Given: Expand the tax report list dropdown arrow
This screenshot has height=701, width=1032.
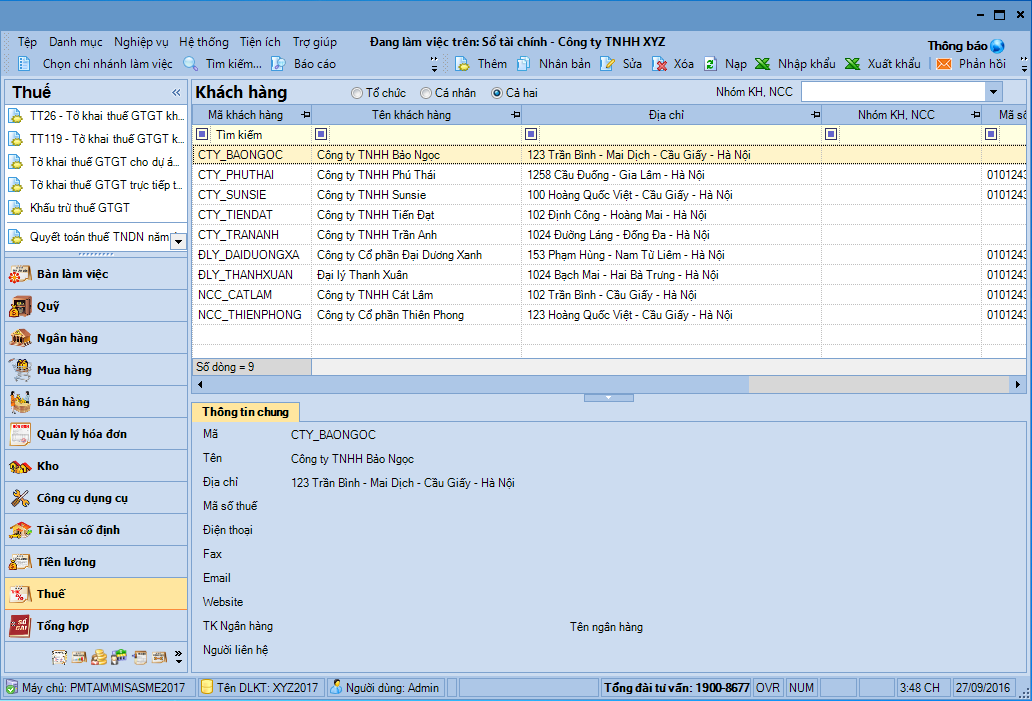Looking at the screenshot, I should [178, 240].
